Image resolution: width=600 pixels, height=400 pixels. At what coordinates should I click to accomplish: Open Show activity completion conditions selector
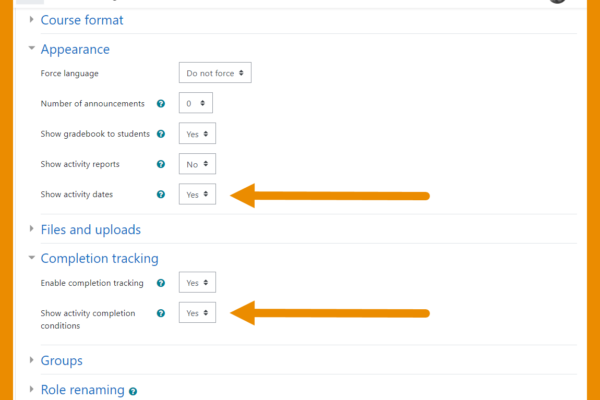197,313
